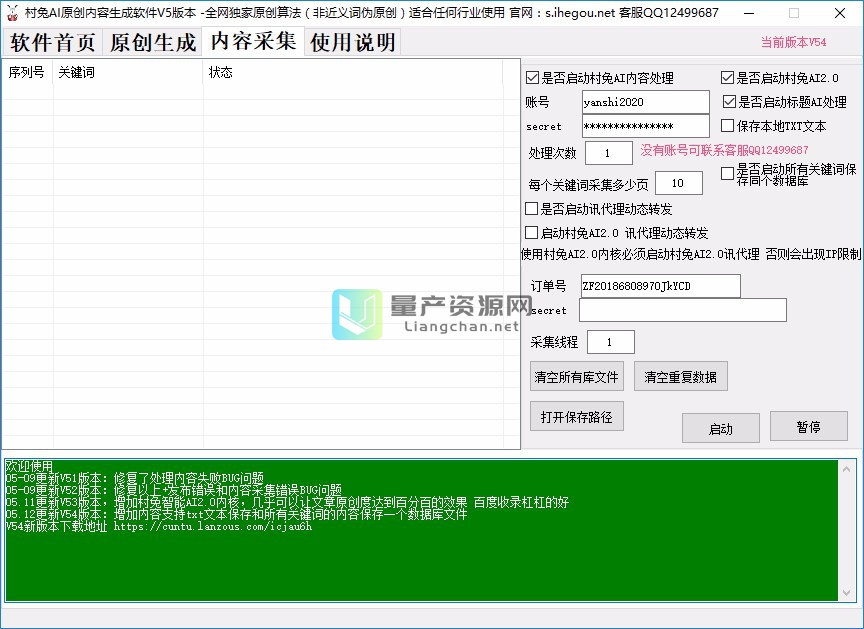Sort by 关键词 column header
Image resolution: width=864 pixels, height=629 pixels.
point(128,72)
